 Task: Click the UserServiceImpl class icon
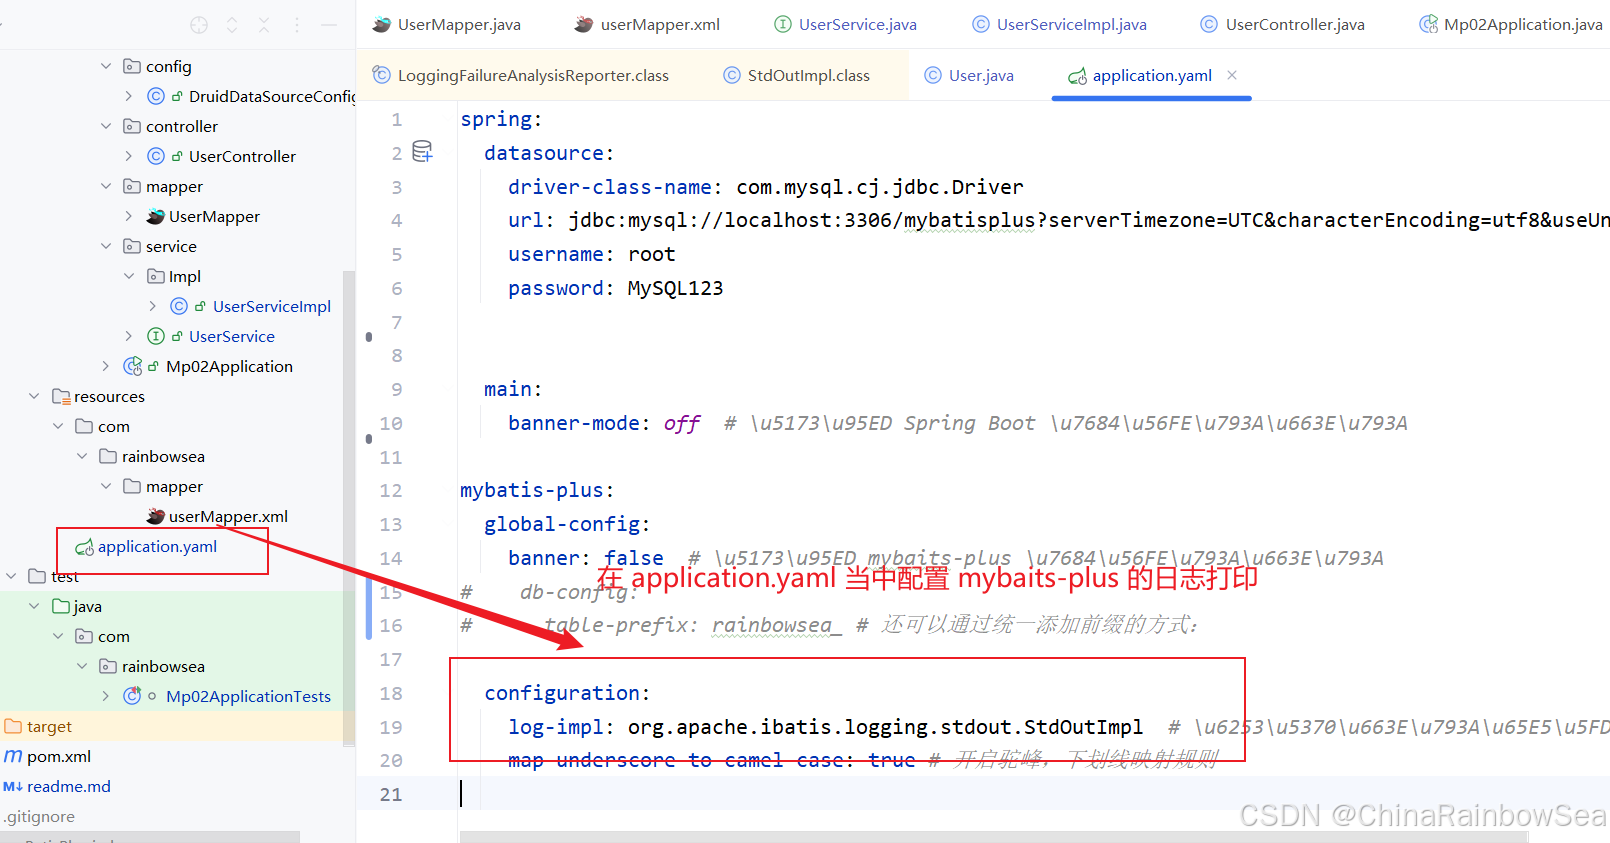pyautogui.click(x=179, y=306)
